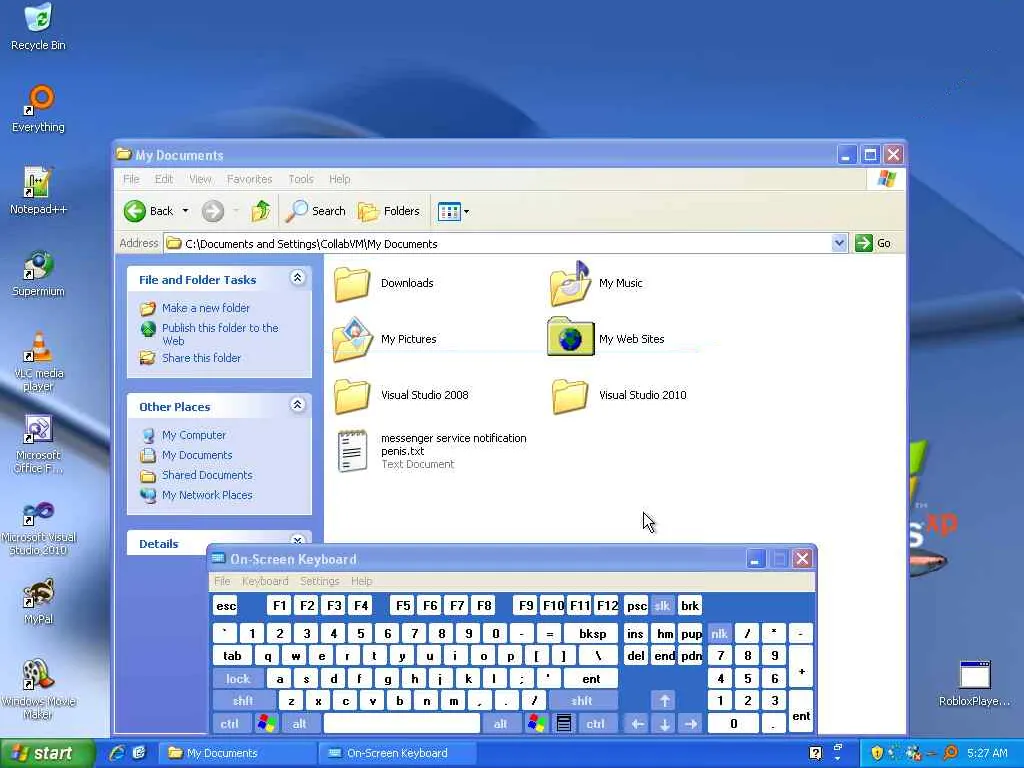The height and width of the screenshot is (768, 1024).
Task: Expand the Details panel chevron
Action: click(297, 541)
